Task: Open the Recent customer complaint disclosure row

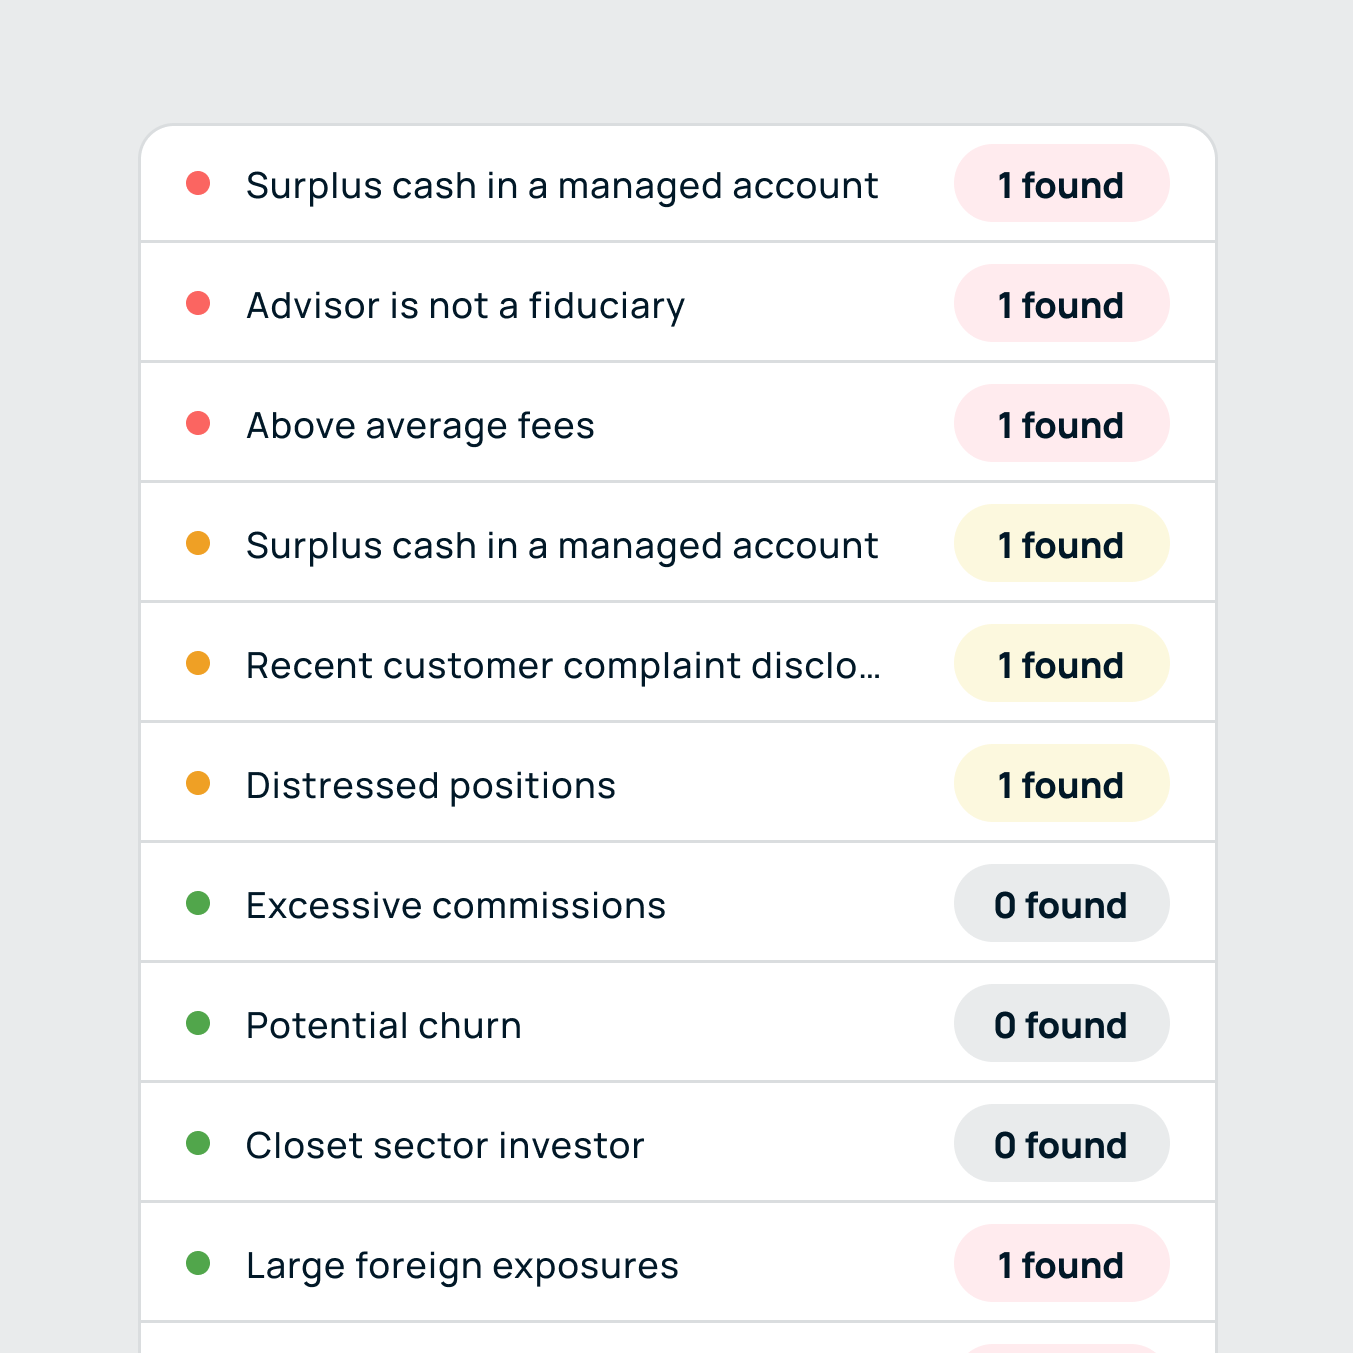Action: pos(563,665)
